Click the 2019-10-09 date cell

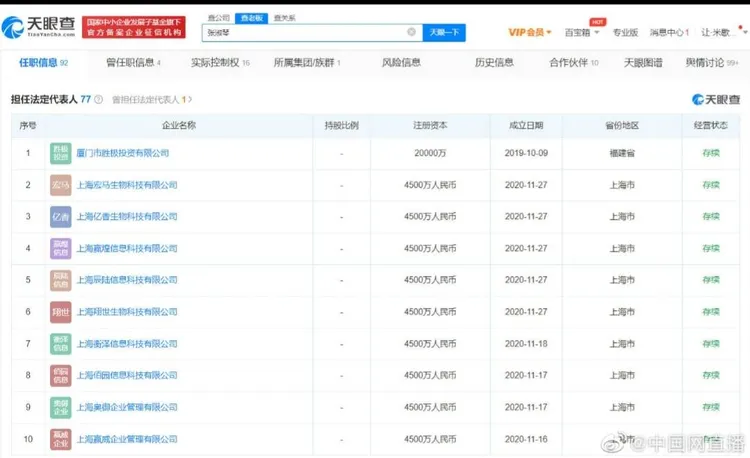(x=526, y=153)
